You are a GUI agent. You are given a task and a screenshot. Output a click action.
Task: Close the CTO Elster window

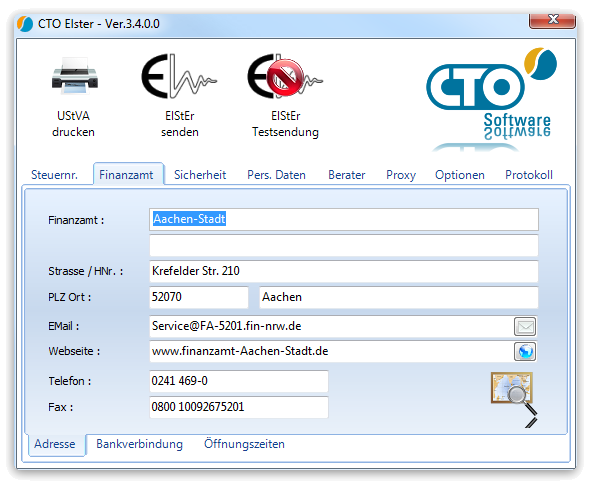coord(552,20)
